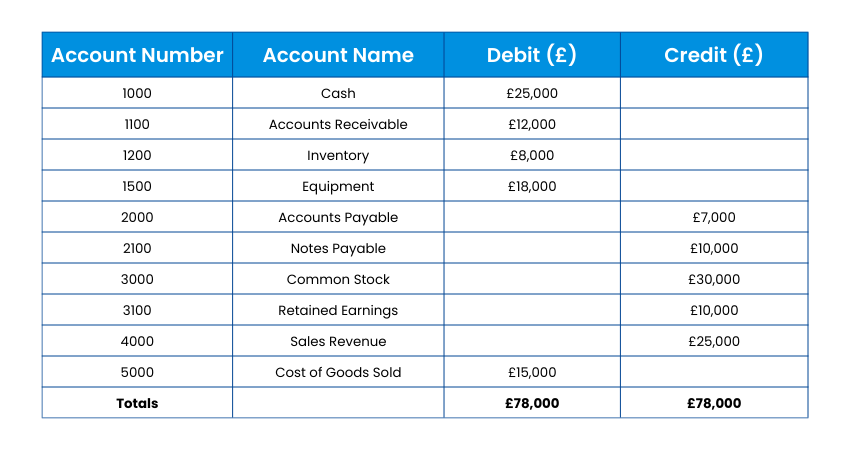
Task: Click the Equipment account name cell
Action: (338, 187)
